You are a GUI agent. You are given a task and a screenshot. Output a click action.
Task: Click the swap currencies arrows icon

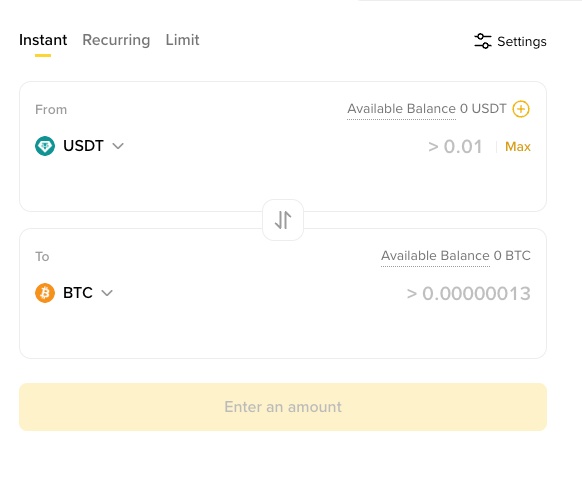tap(283, 220)
